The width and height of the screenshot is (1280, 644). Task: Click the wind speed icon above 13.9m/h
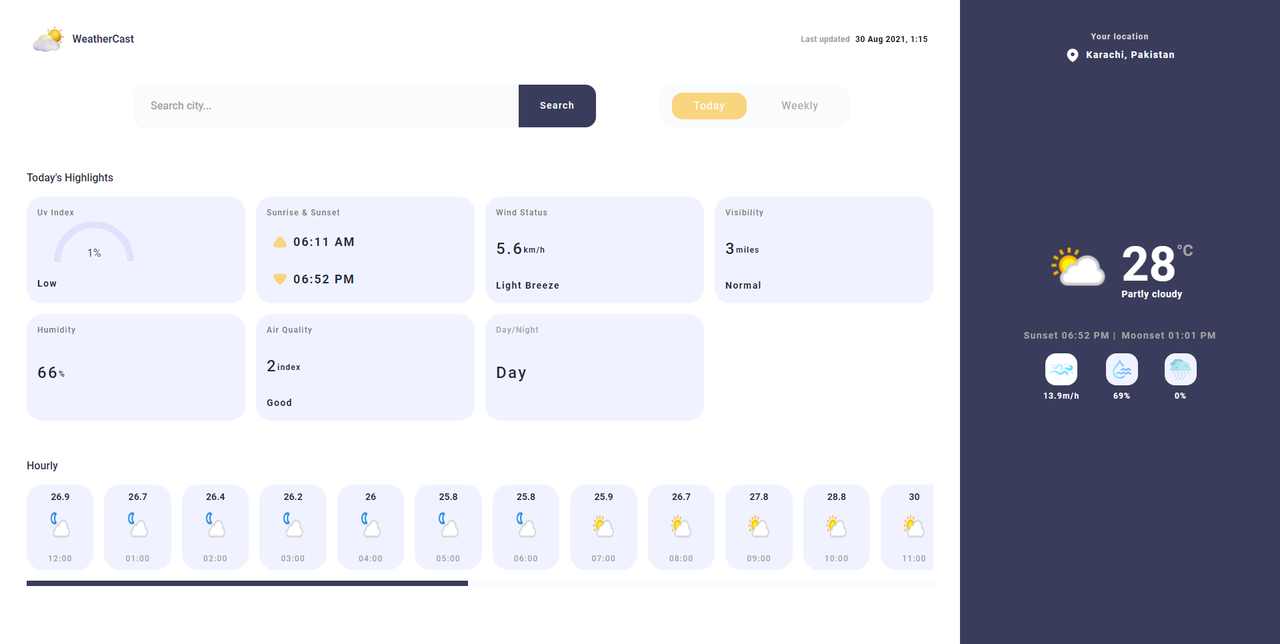click(x=1061, y=369)
